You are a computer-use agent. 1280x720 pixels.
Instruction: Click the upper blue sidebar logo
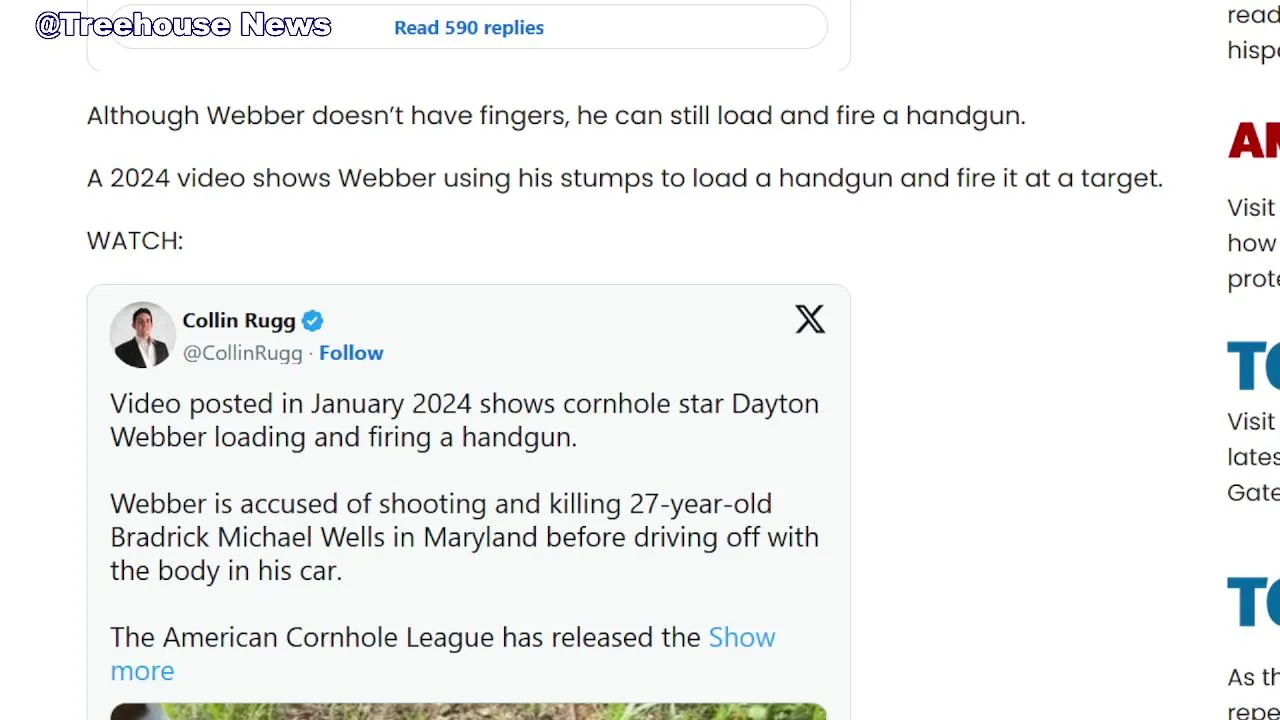pos(1254,365)
